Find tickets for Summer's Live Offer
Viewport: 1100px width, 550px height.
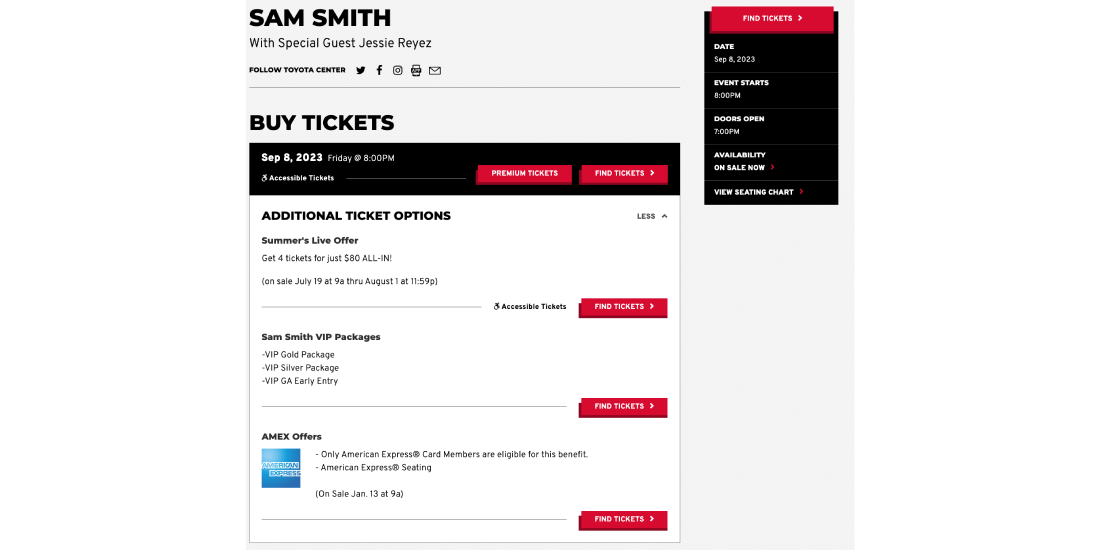pyautogui.click(x=624, y=307)
